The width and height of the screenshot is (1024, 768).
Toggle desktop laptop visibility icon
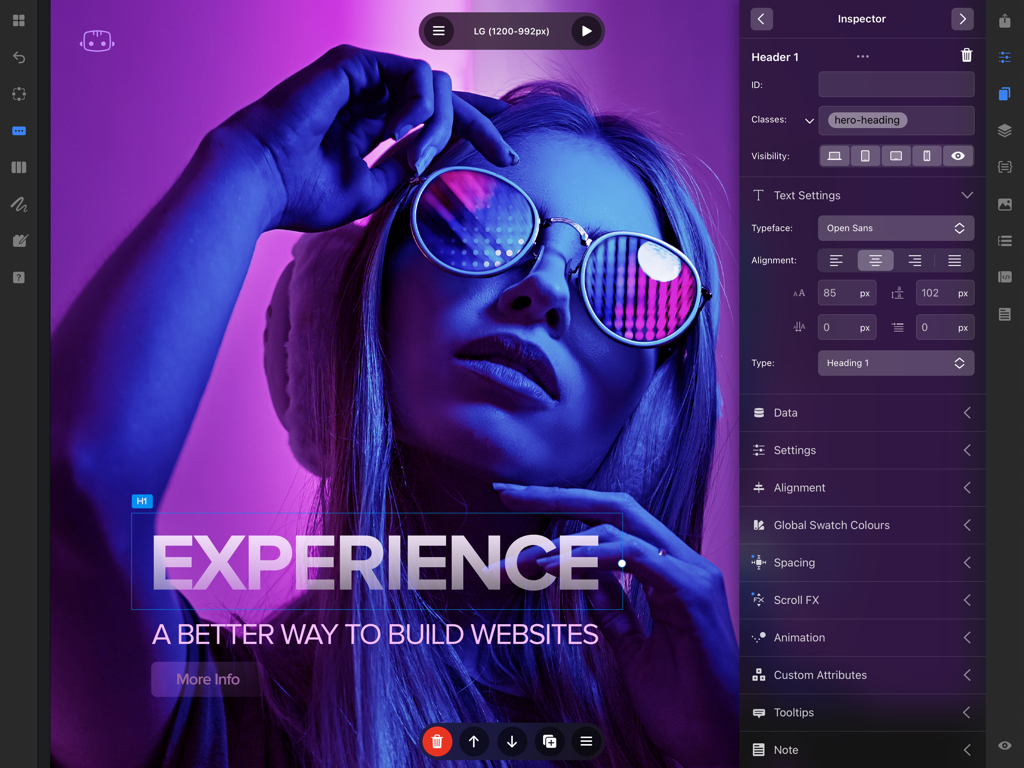pyautogui.click(x=834, y=156)
